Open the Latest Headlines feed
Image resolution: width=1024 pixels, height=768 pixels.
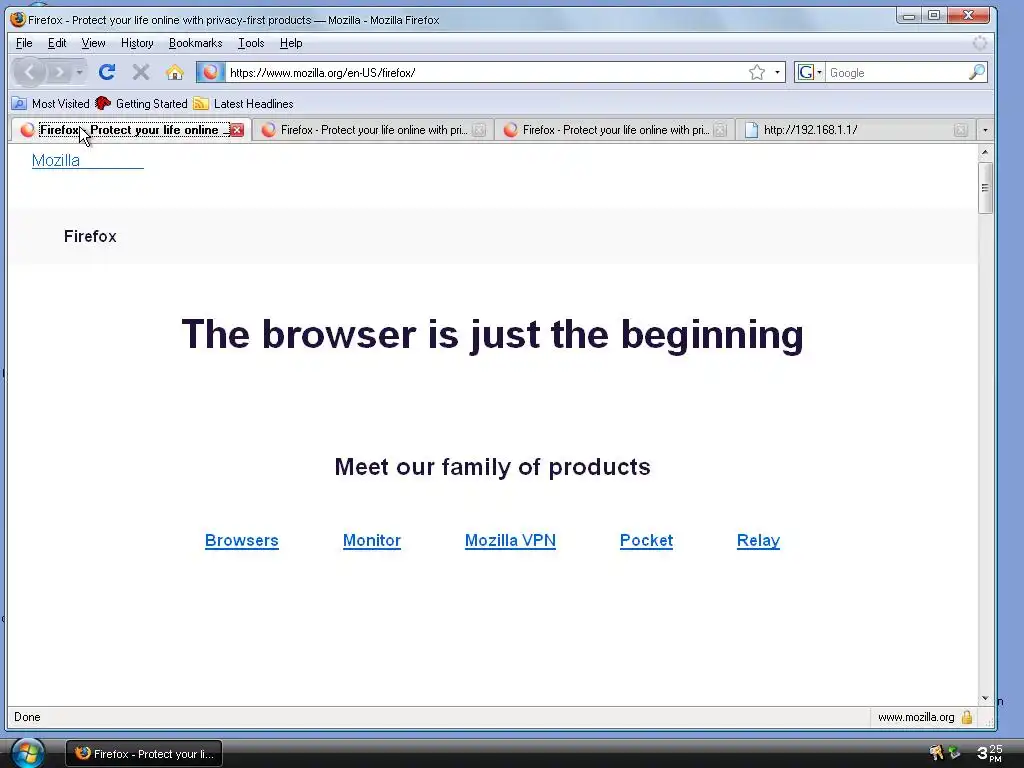[244, 104]
